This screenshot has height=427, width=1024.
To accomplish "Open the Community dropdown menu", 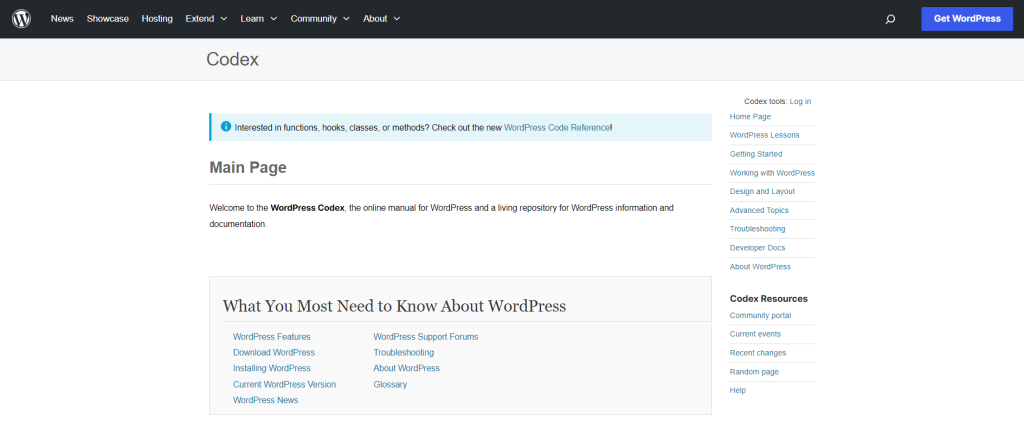I will 320,19.
